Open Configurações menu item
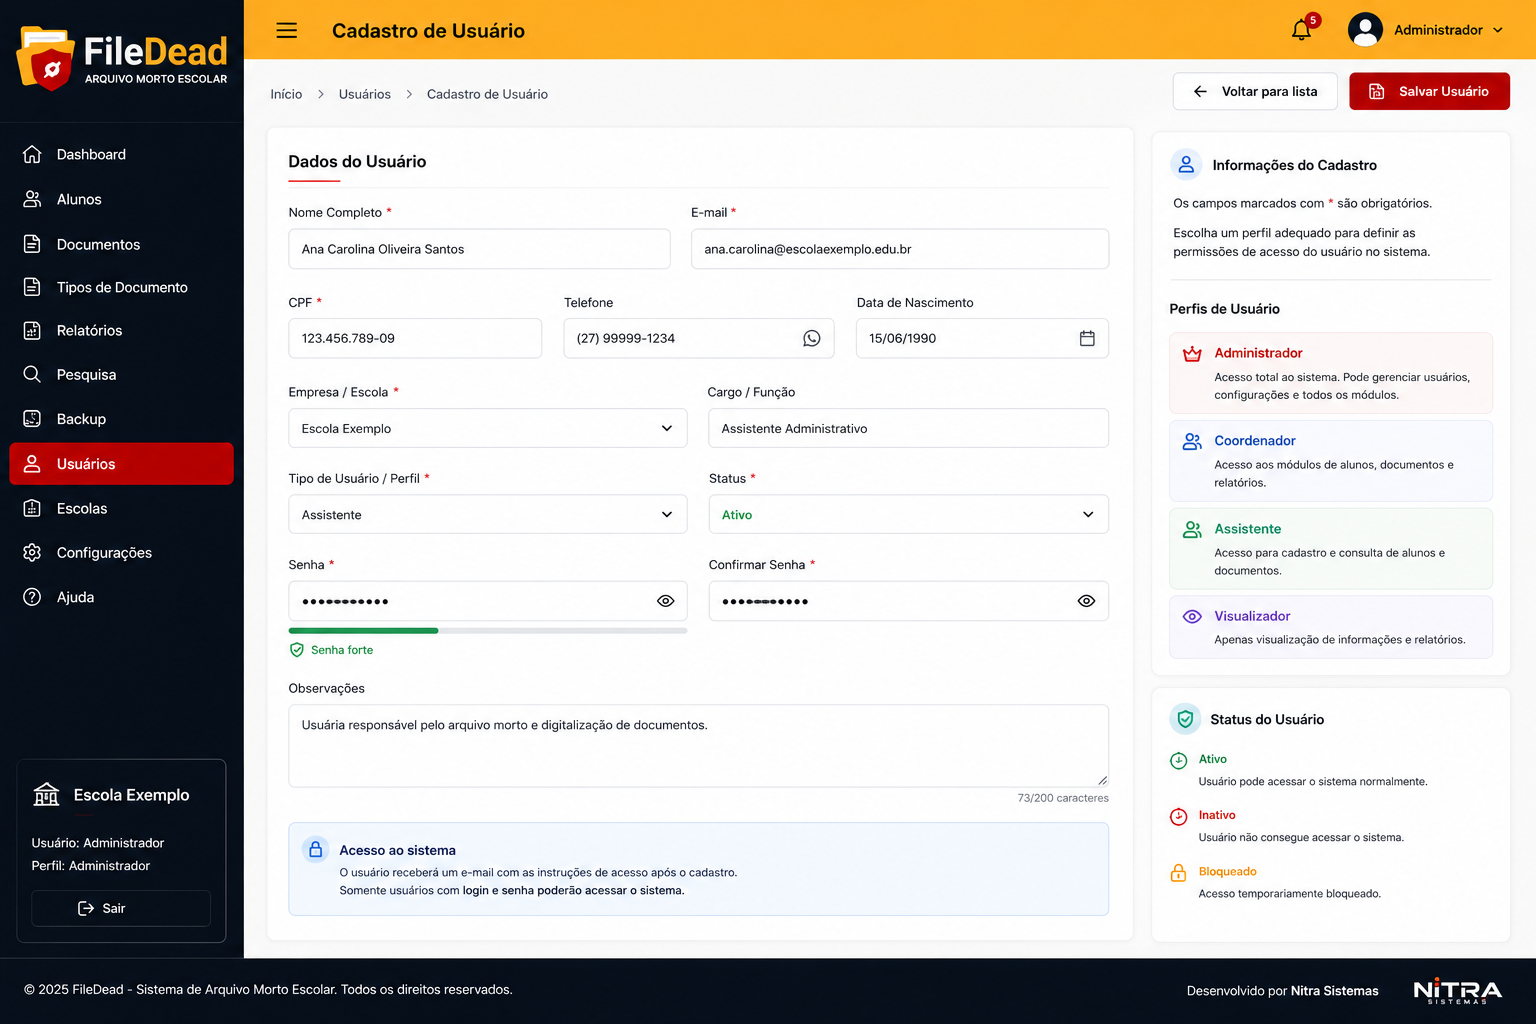Image resolution: width=1536 pixels, height=1024 pixels. pos(122,553)
